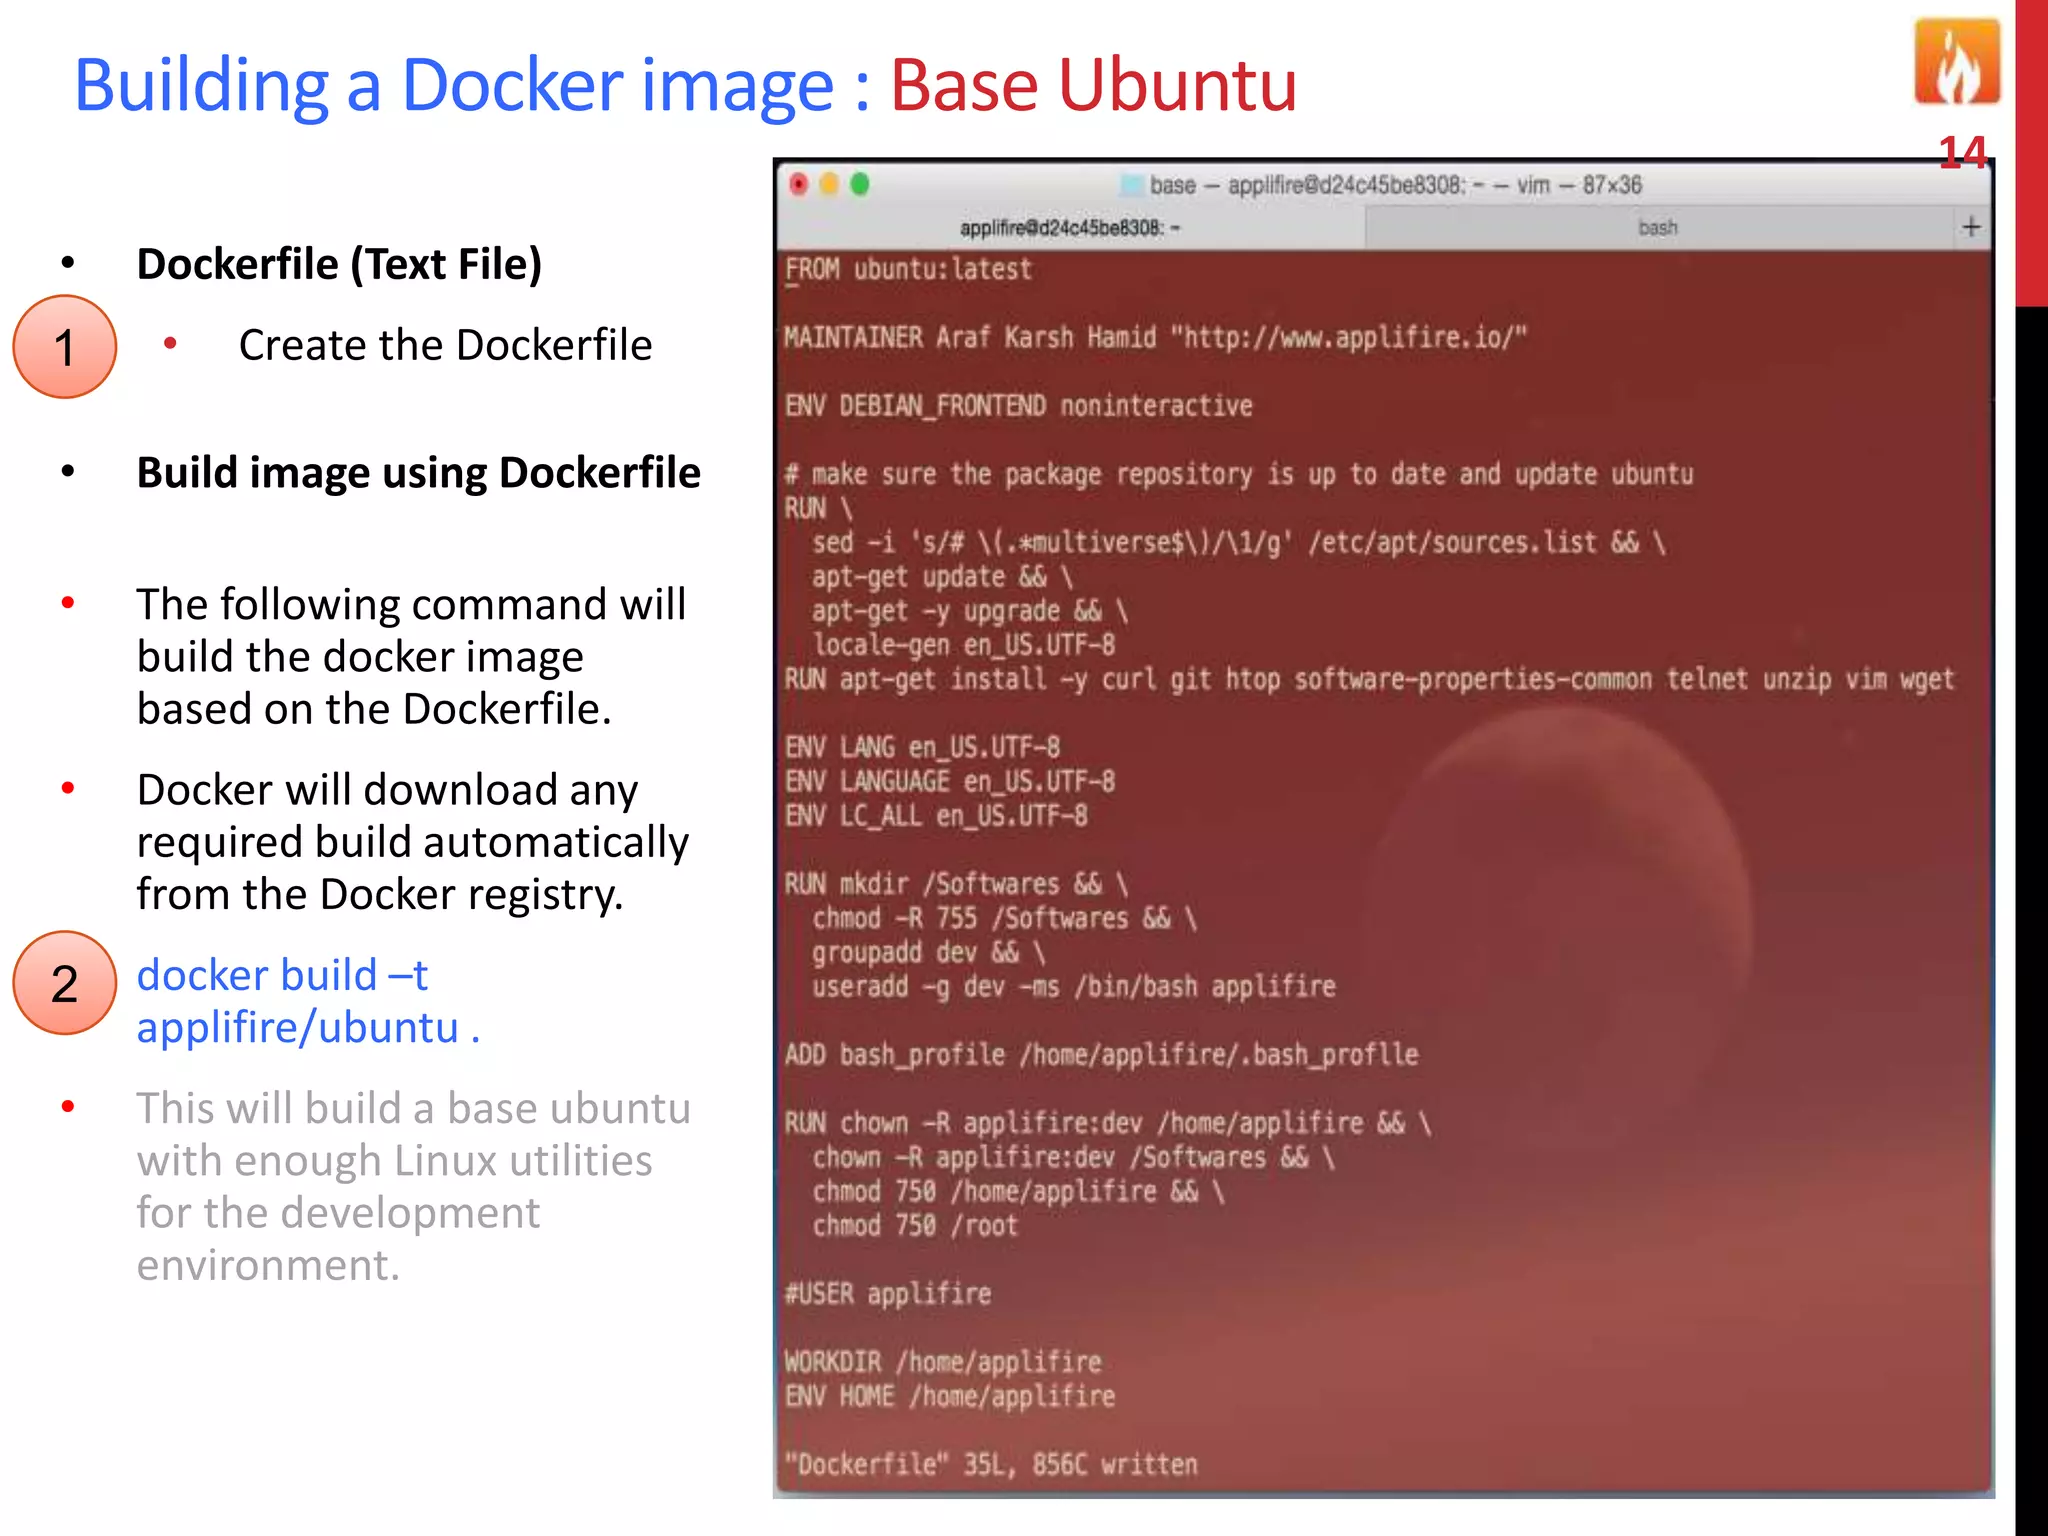Click the 'useradd -g dev -ms /bin/bash applifire' line
The height and width of the screenshot is (1536, 2048).
(x=1073, y=987)
